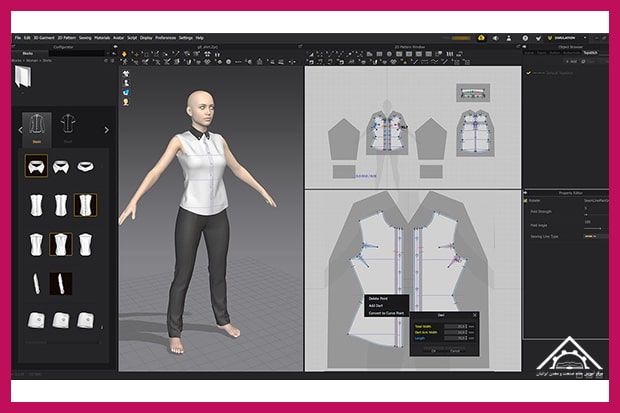The height and width of the screenshot is (413, 620).
Task: Click the Length input field in the Dart dialog
Action: 454,338
